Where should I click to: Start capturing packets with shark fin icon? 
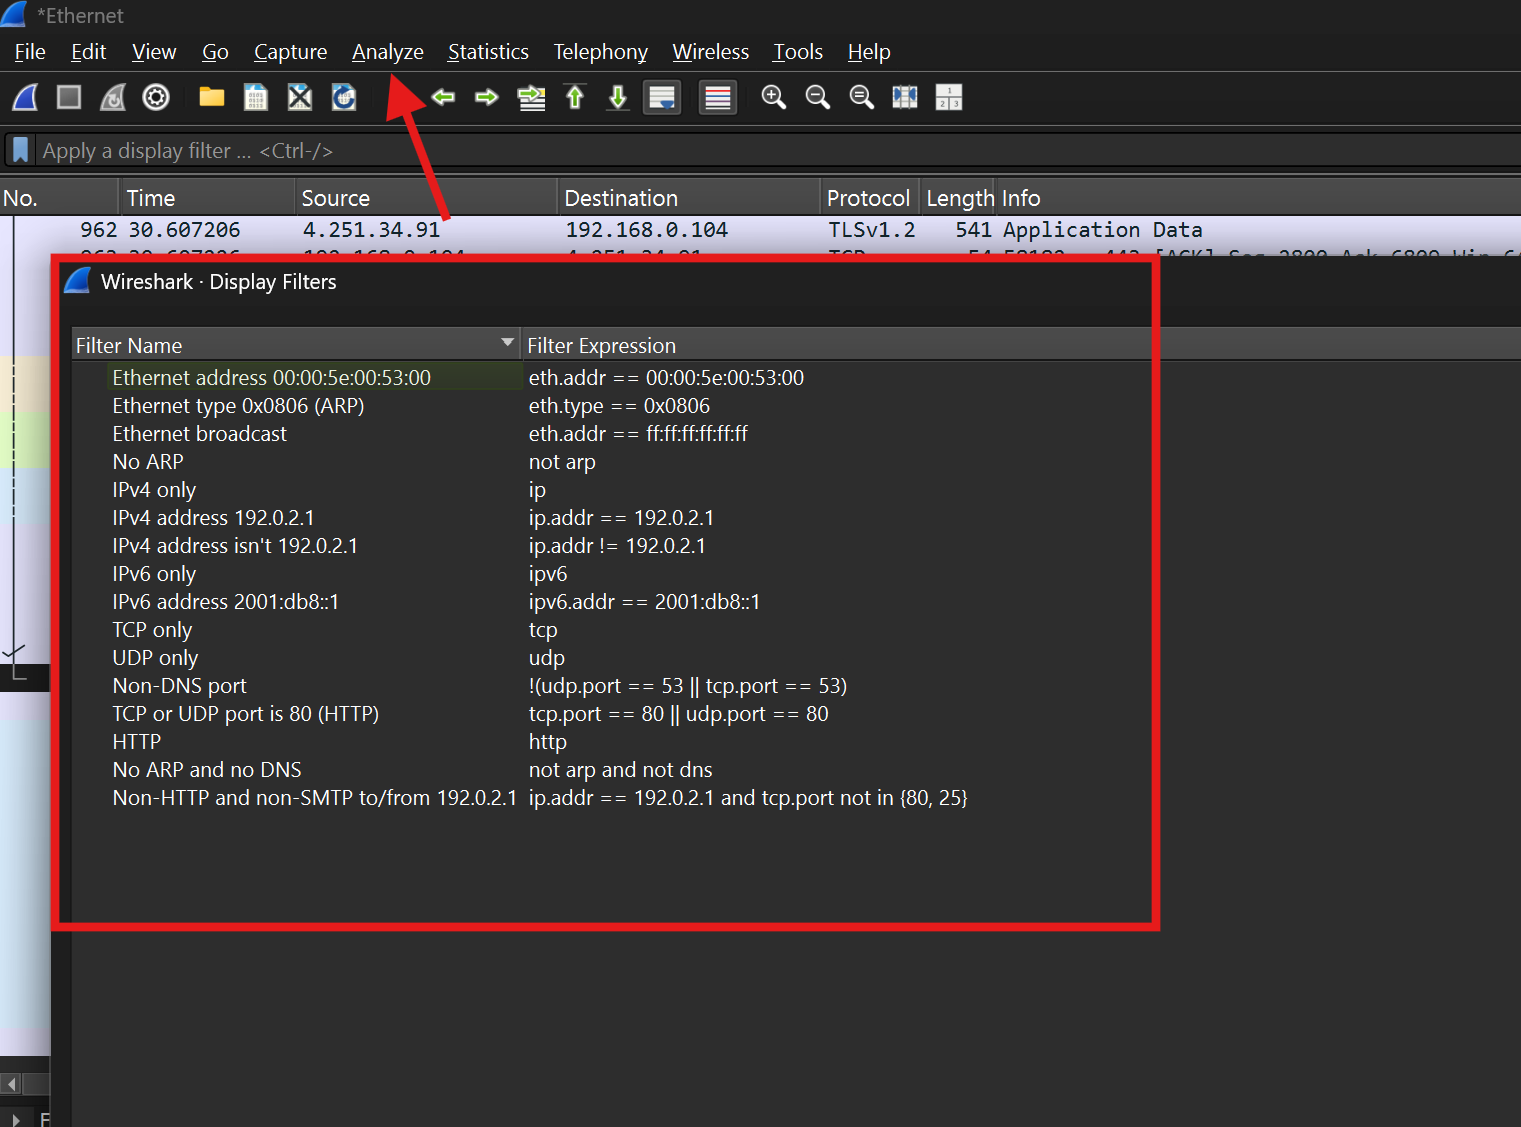click(25, 97)
